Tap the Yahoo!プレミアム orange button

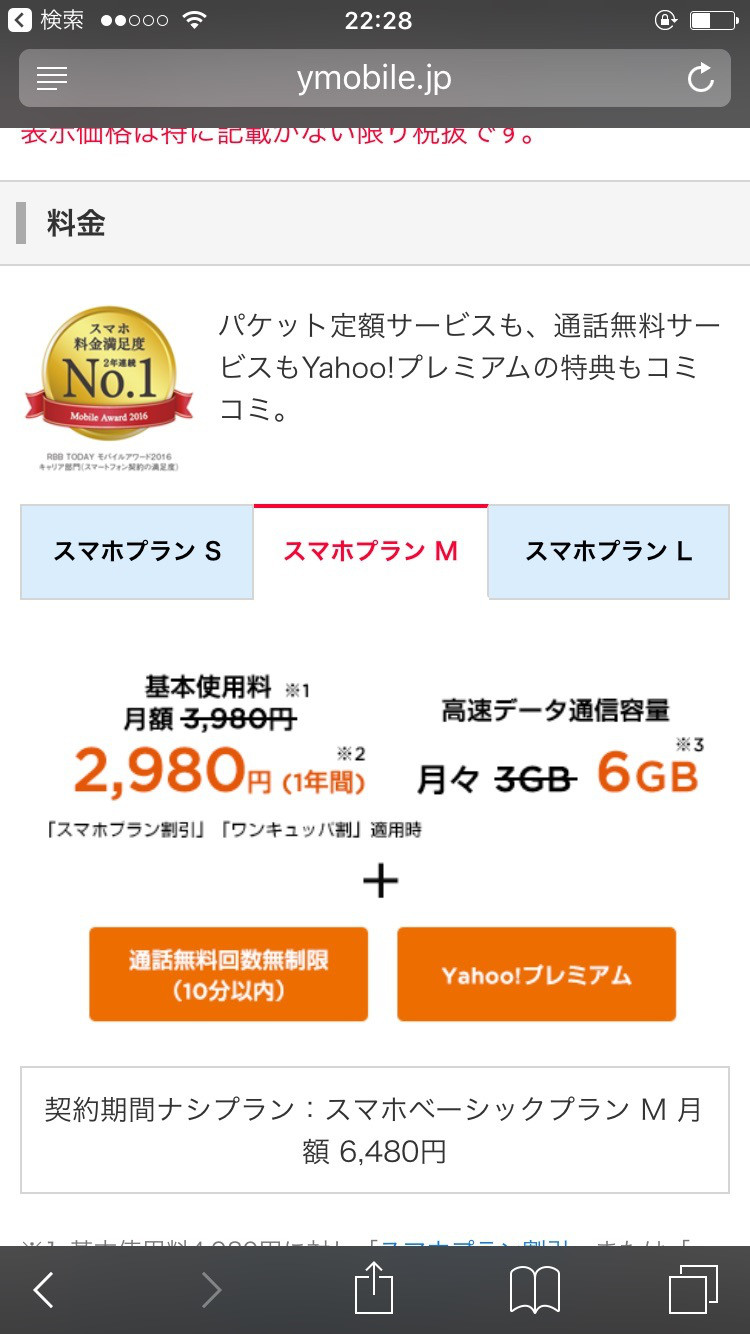tap(536, 974)
